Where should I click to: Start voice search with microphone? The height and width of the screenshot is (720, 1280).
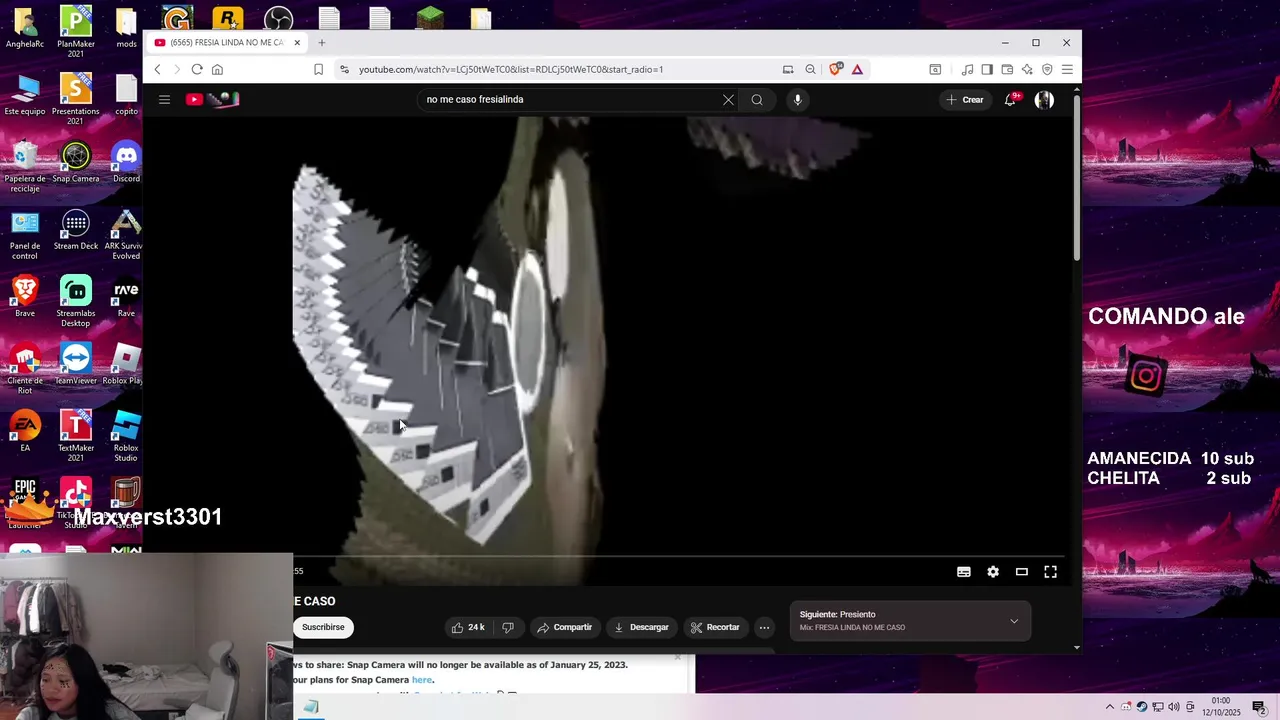point(797,99)
